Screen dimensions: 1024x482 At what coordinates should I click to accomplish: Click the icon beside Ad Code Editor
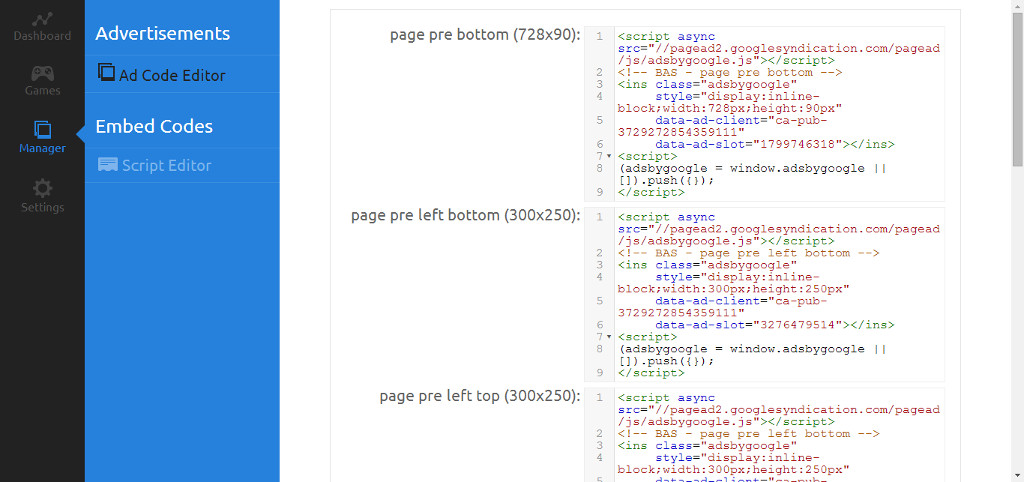106,73
